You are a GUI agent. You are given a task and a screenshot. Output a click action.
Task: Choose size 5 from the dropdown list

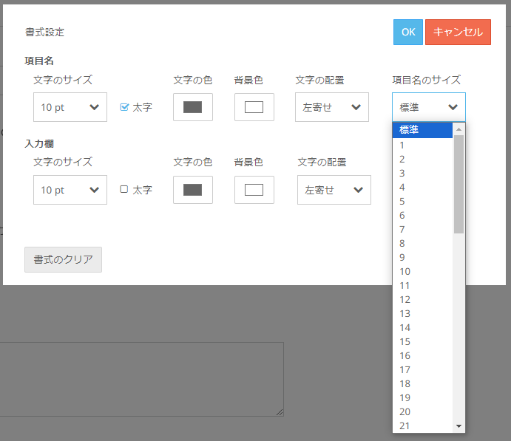pos(423,201)
